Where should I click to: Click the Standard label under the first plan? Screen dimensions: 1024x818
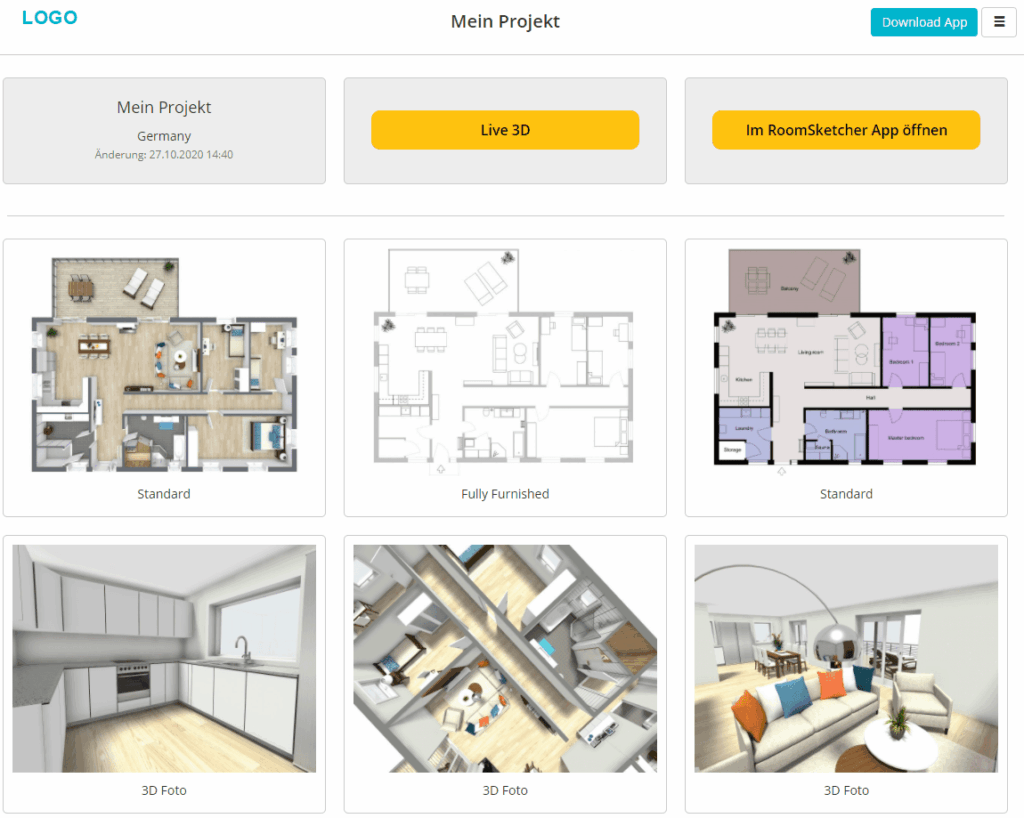tap(164, 493)
